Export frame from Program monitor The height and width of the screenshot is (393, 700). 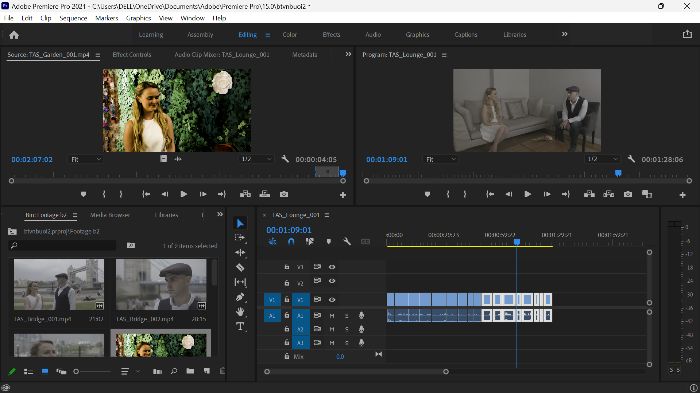point(628,194)
